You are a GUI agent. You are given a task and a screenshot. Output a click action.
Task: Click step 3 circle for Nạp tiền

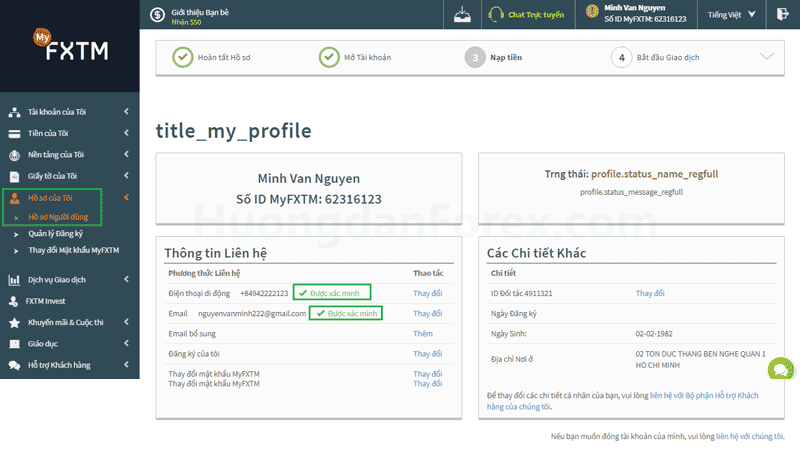(x=475, y=57)
